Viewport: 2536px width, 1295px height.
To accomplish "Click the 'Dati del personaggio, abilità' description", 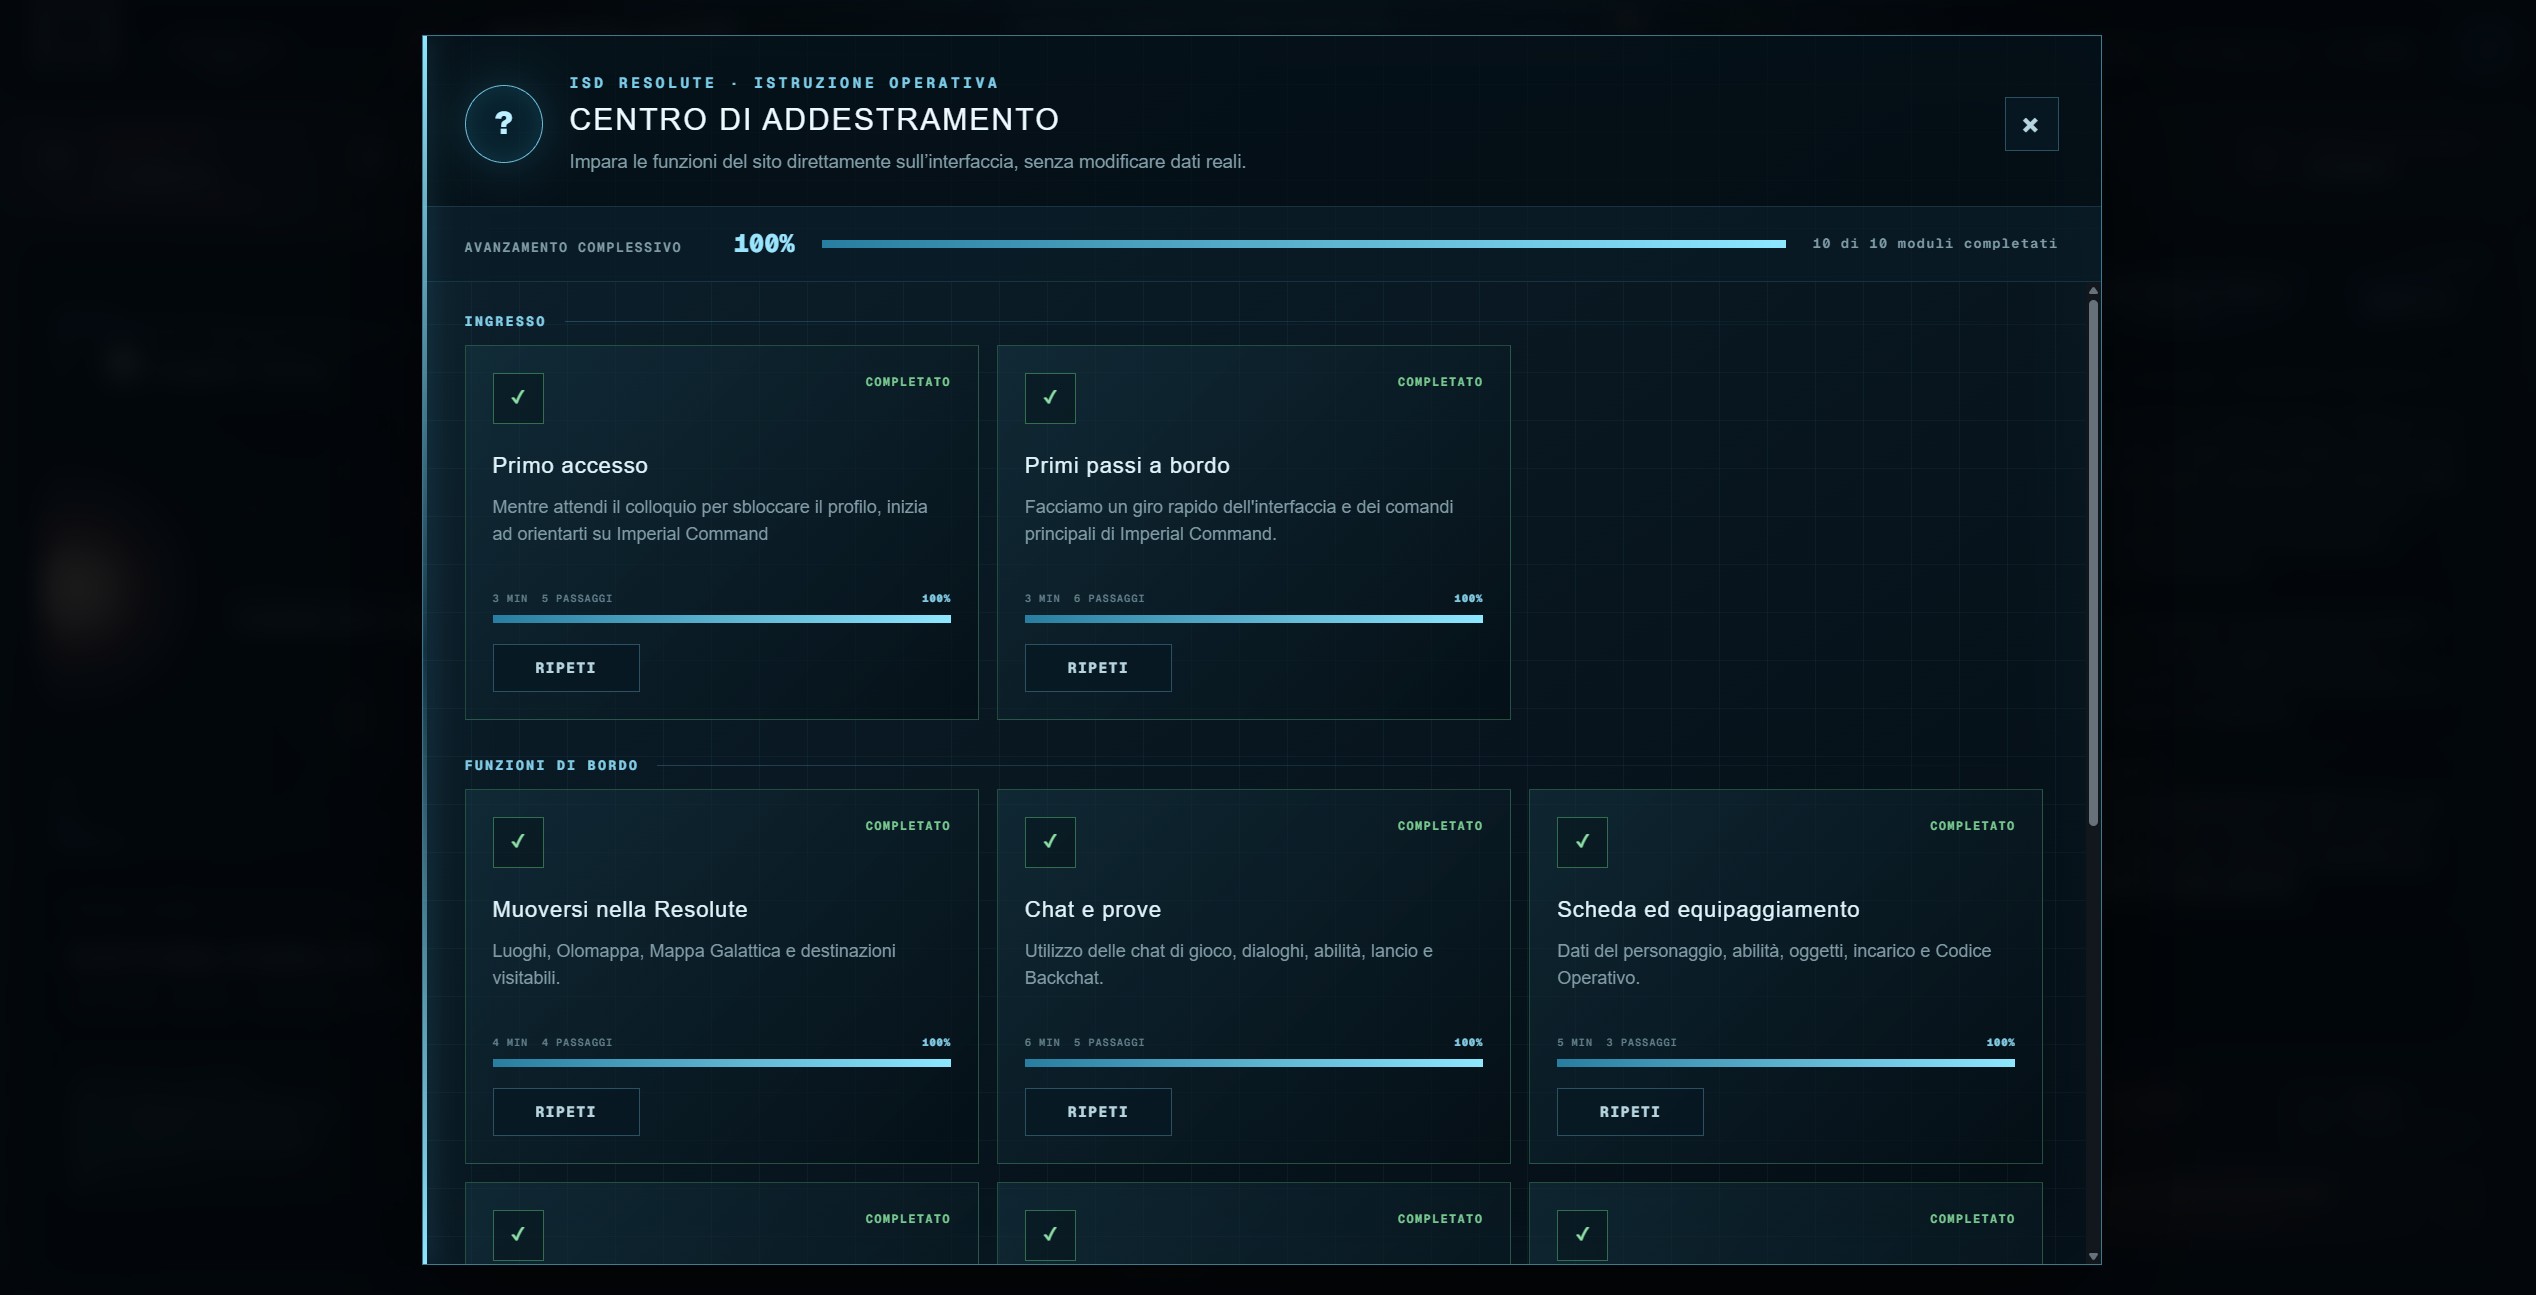I will pos(1774,964).
